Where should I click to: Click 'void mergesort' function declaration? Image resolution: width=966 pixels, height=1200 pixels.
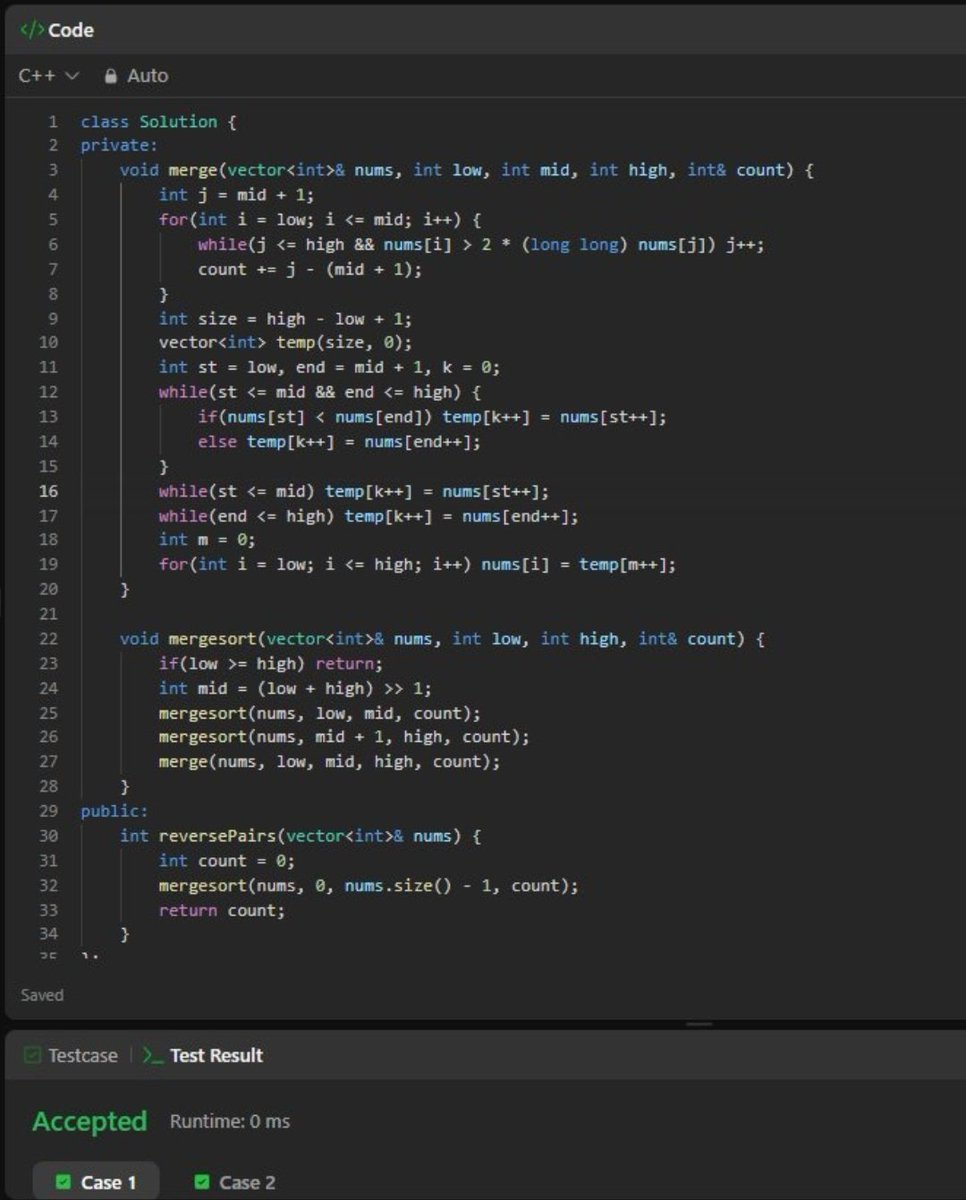442,639
